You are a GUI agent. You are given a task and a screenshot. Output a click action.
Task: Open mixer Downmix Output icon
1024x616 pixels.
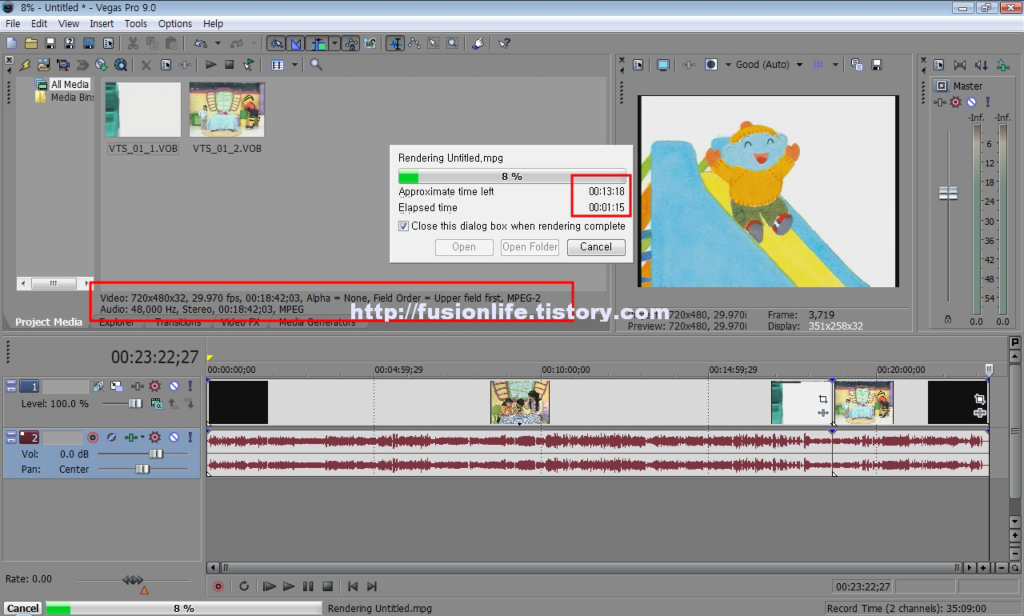coord(959,65)
